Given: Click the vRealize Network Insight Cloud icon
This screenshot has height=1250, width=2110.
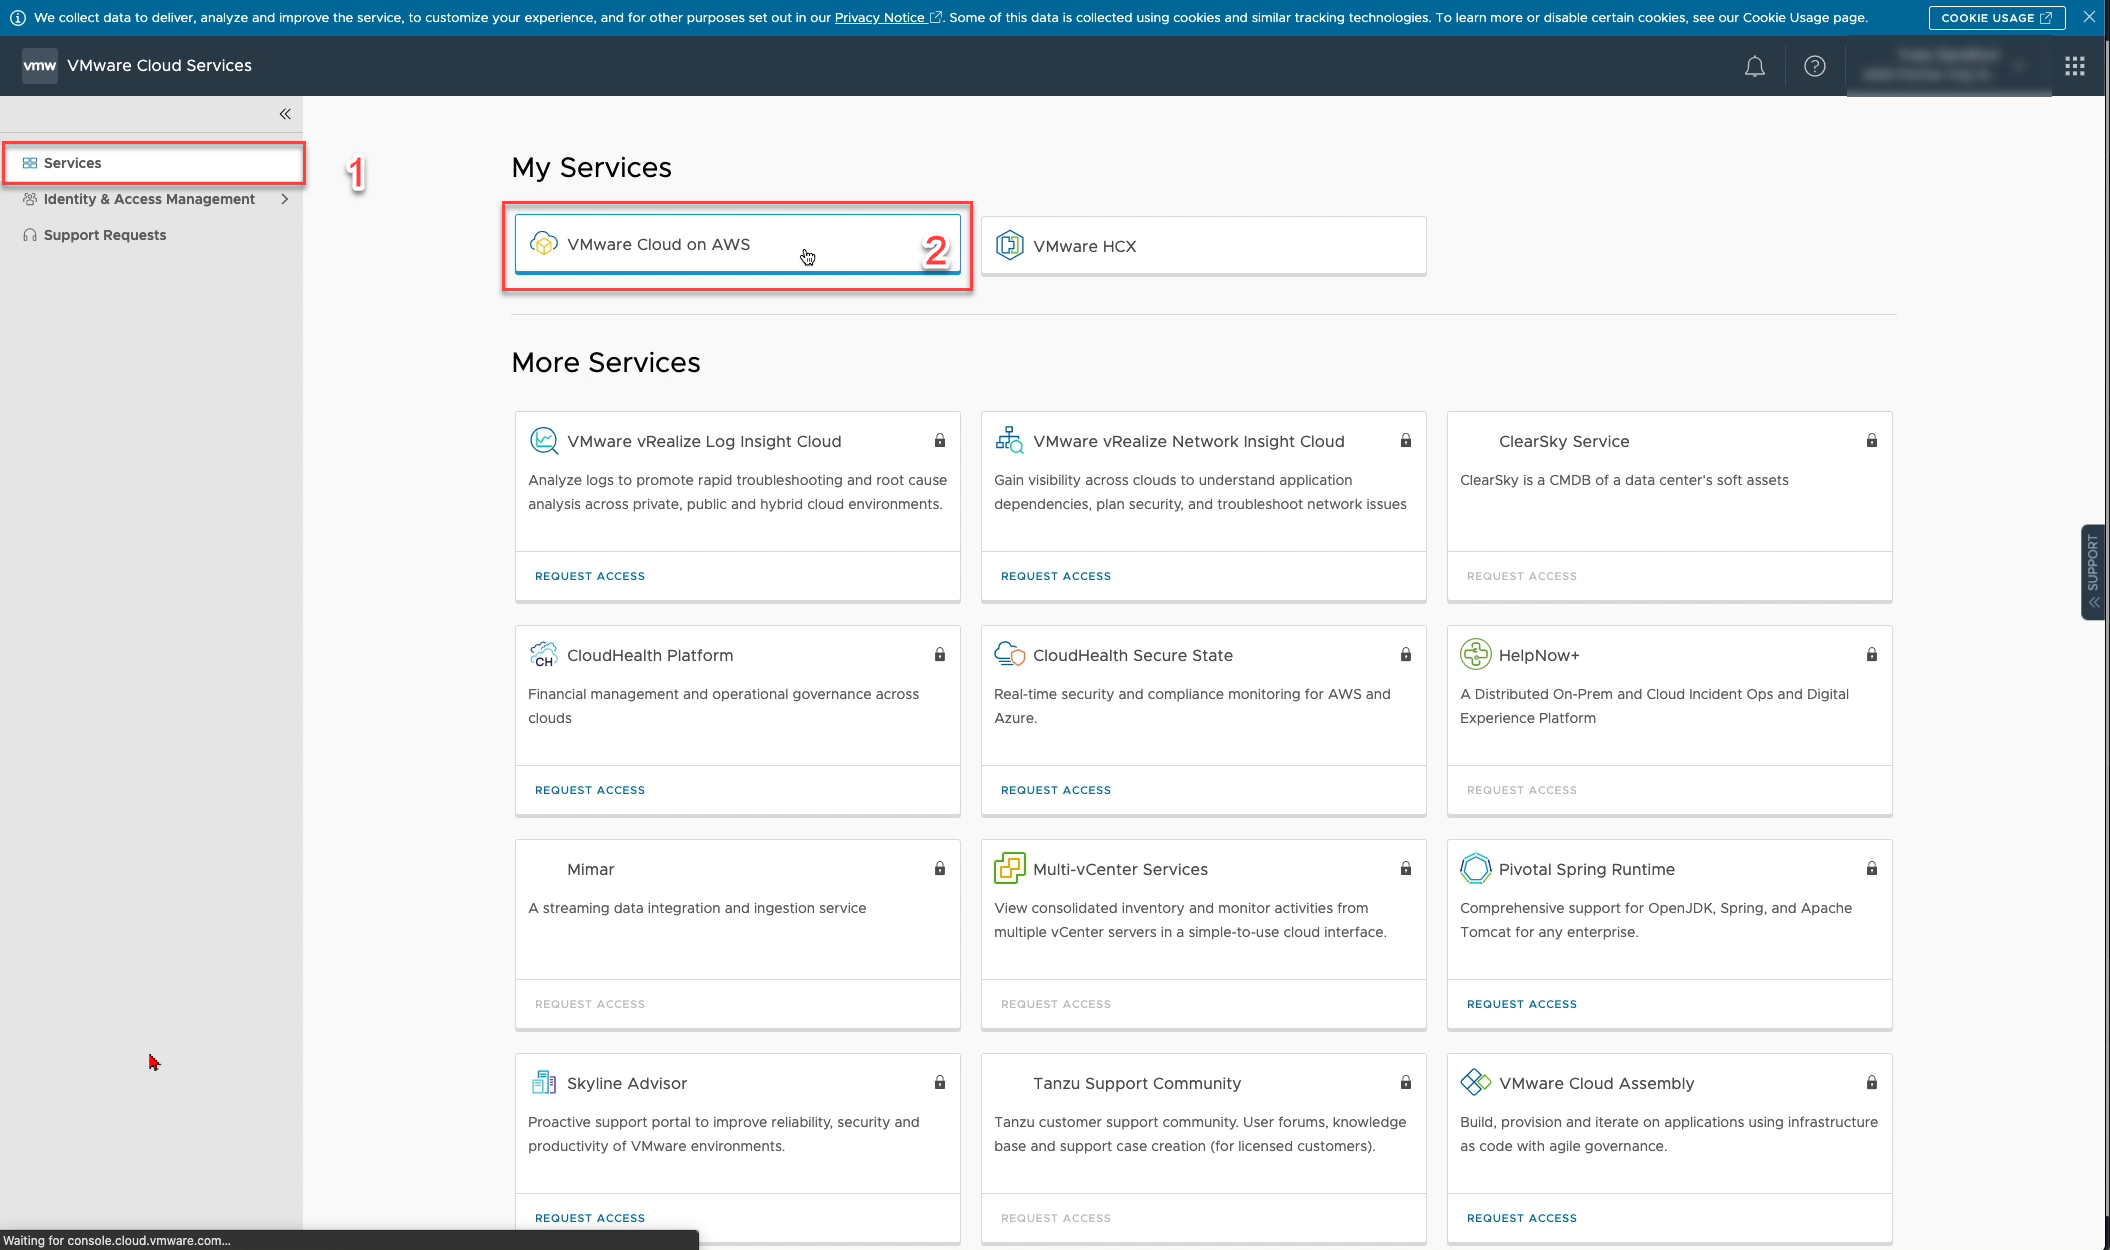Looking at the screenshot, I should pos(1009,440).
